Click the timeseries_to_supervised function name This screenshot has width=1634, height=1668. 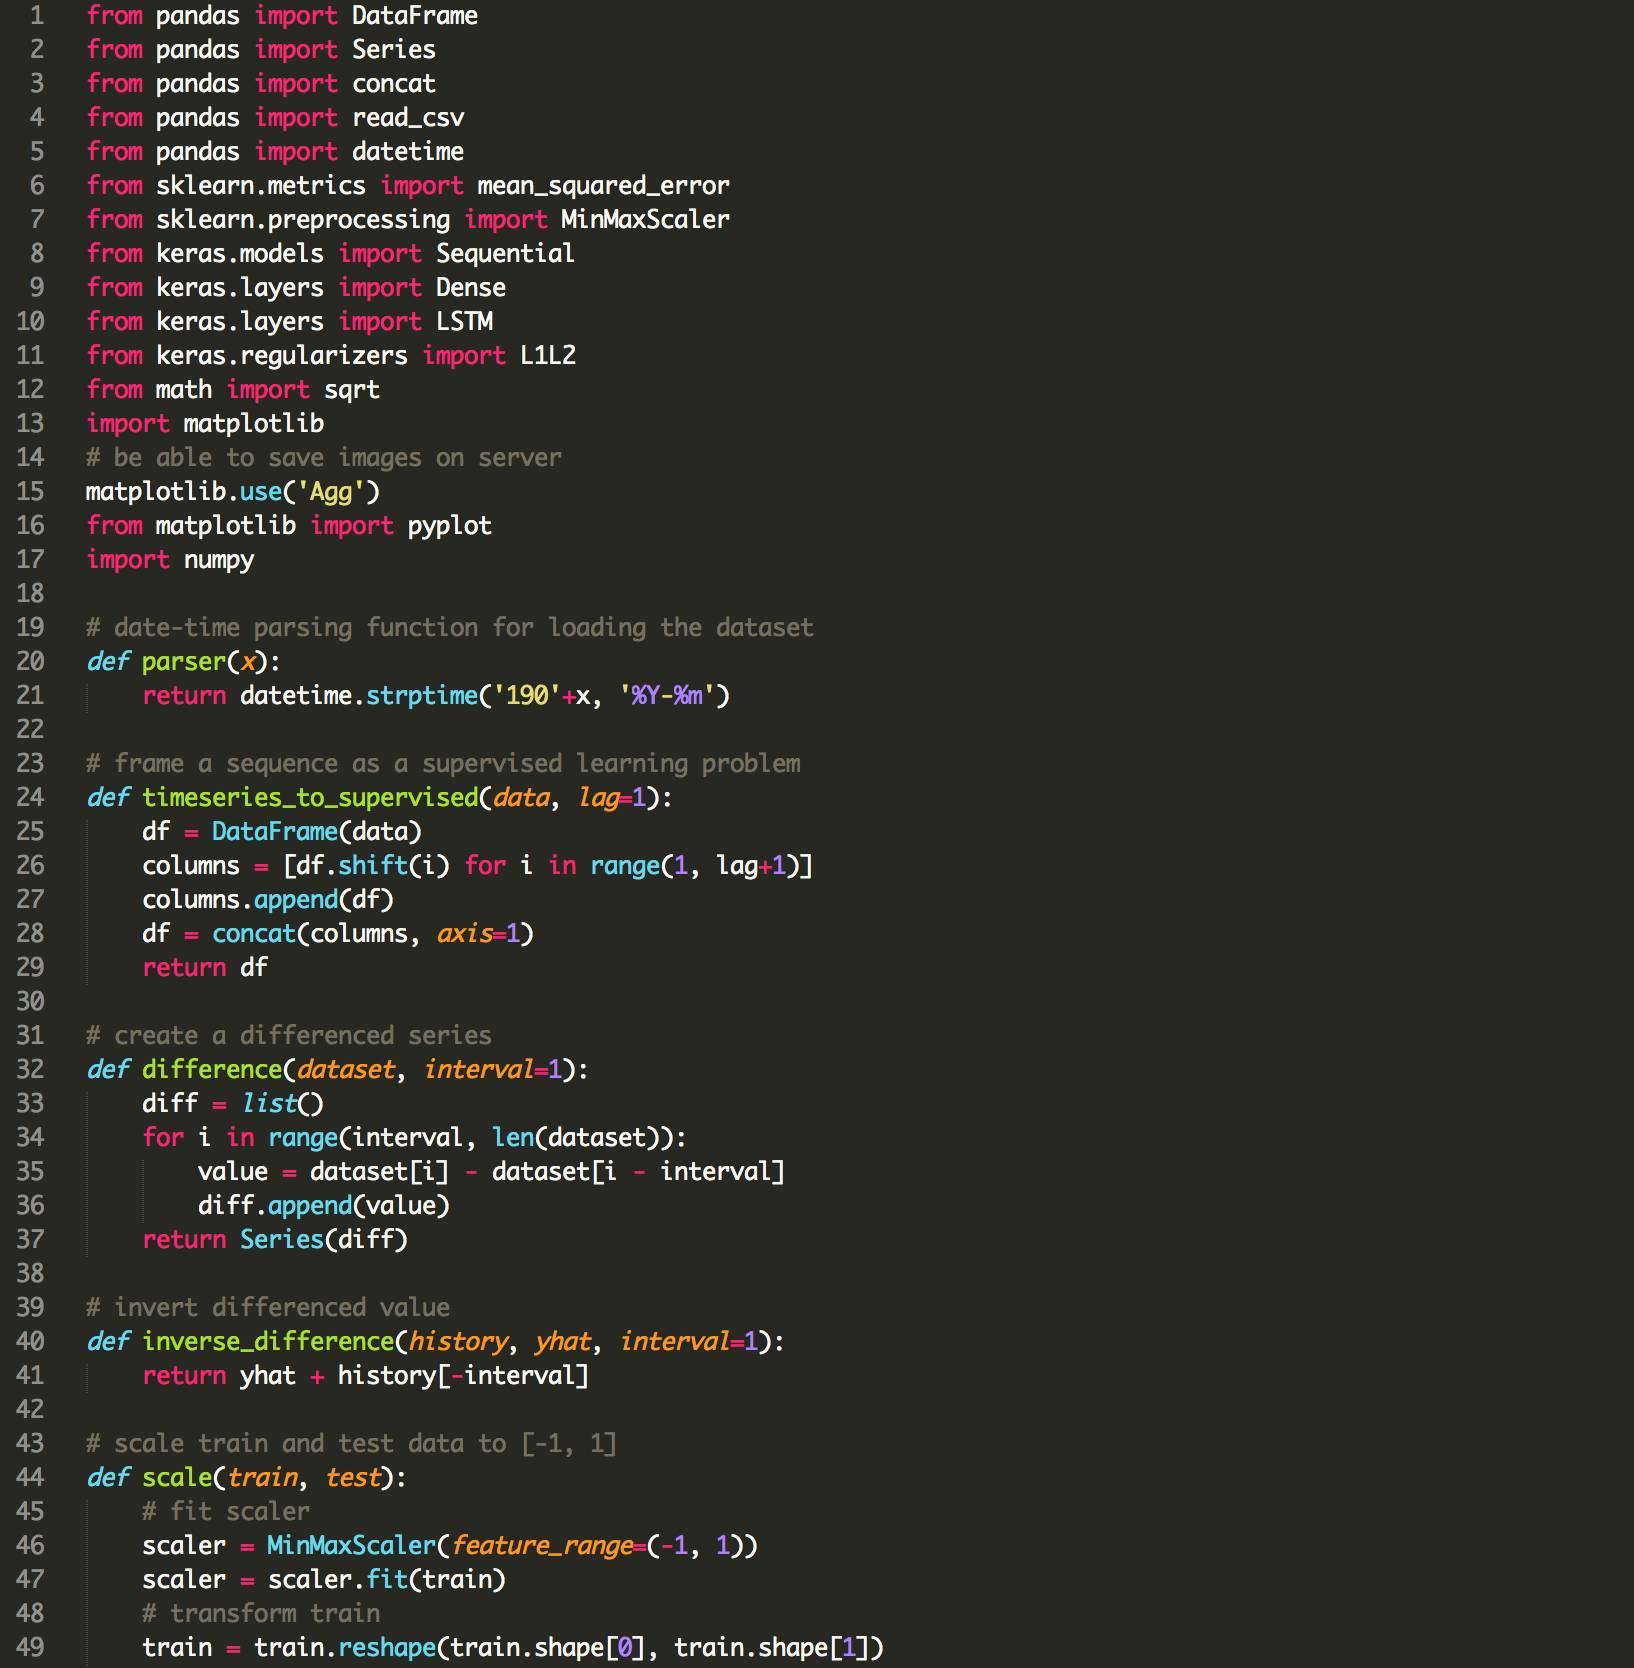[x=310, y=798]
